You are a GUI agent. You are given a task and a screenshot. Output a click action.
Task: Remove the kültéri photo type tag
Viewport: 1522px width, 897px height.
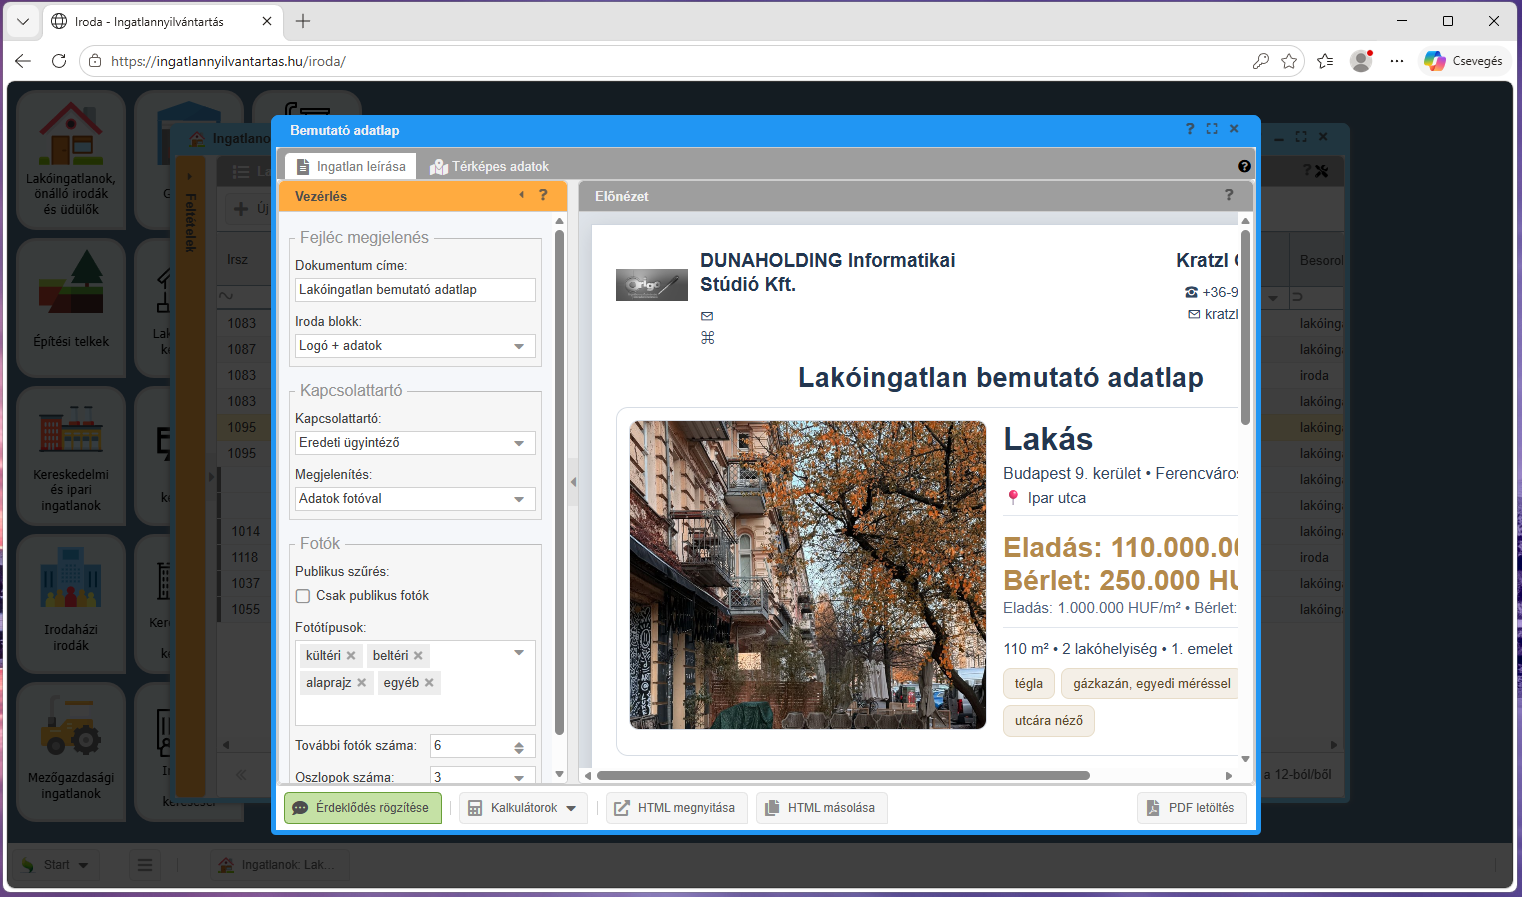(351, 656)
